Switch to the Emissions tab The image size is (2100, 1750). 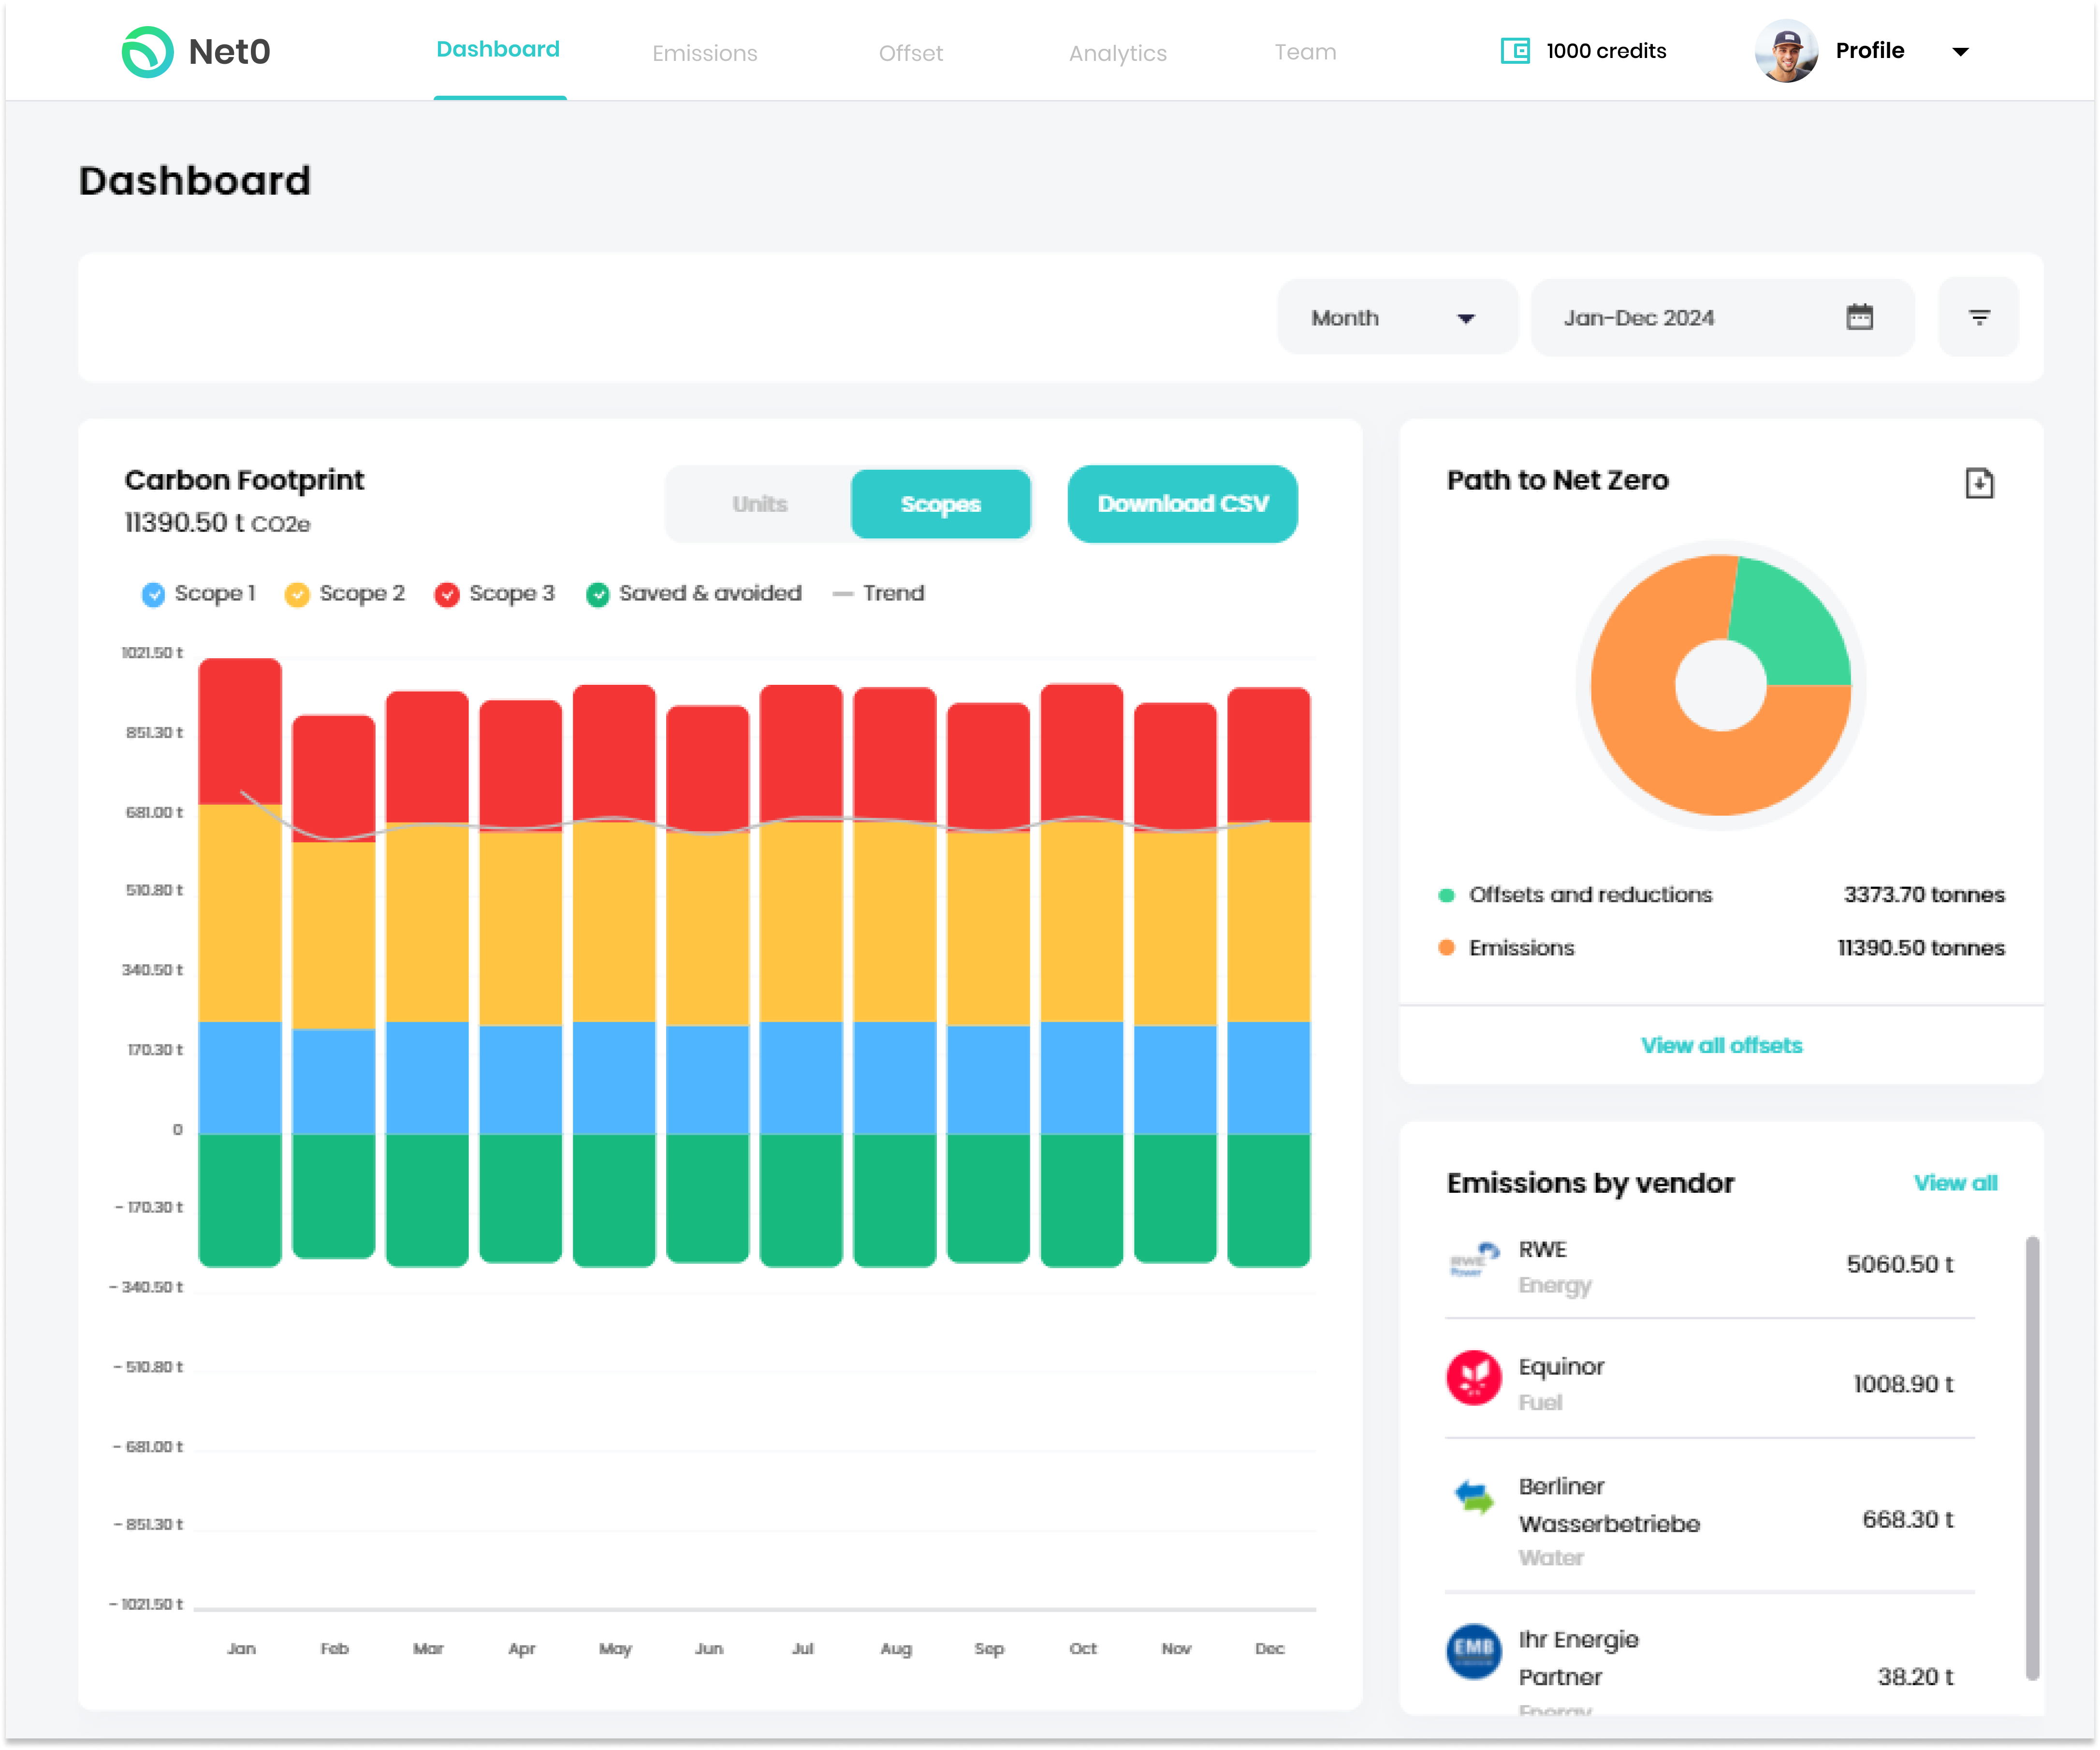(704, 53)
